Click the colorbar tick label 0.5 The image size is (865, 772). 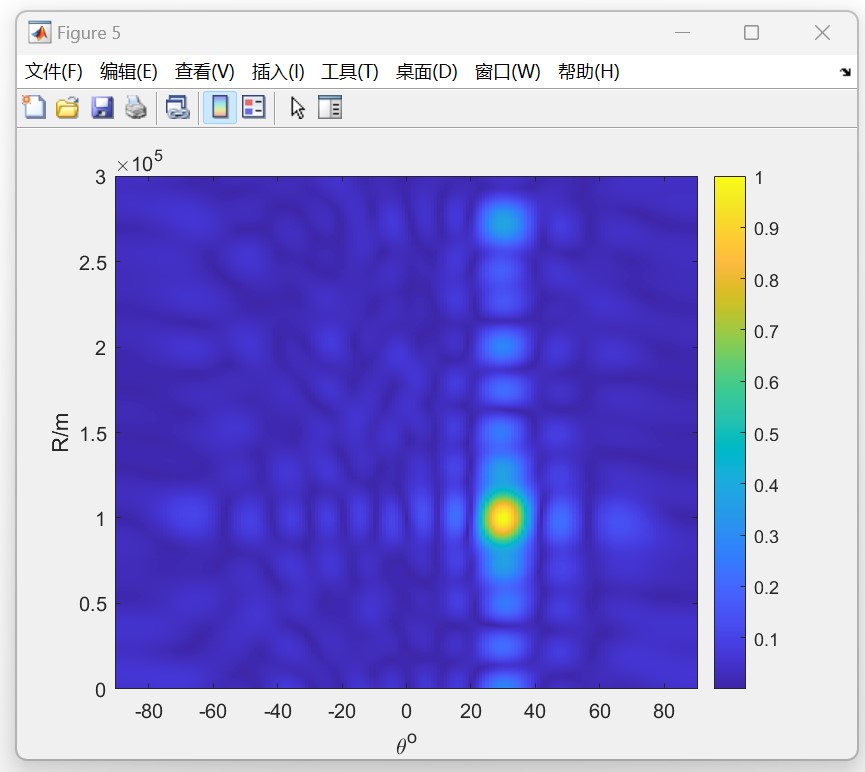coord(766,434)
